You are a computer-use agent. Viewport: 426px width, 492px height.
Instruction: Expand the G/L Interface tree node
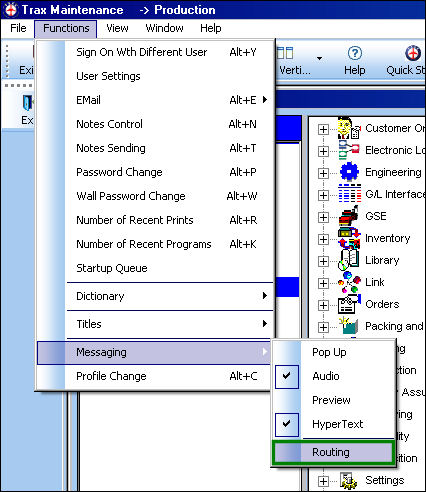tap(323, 195)
